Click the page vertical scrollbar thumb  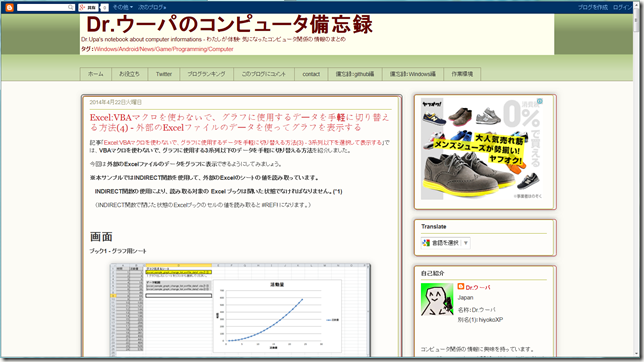pos(637,20)
